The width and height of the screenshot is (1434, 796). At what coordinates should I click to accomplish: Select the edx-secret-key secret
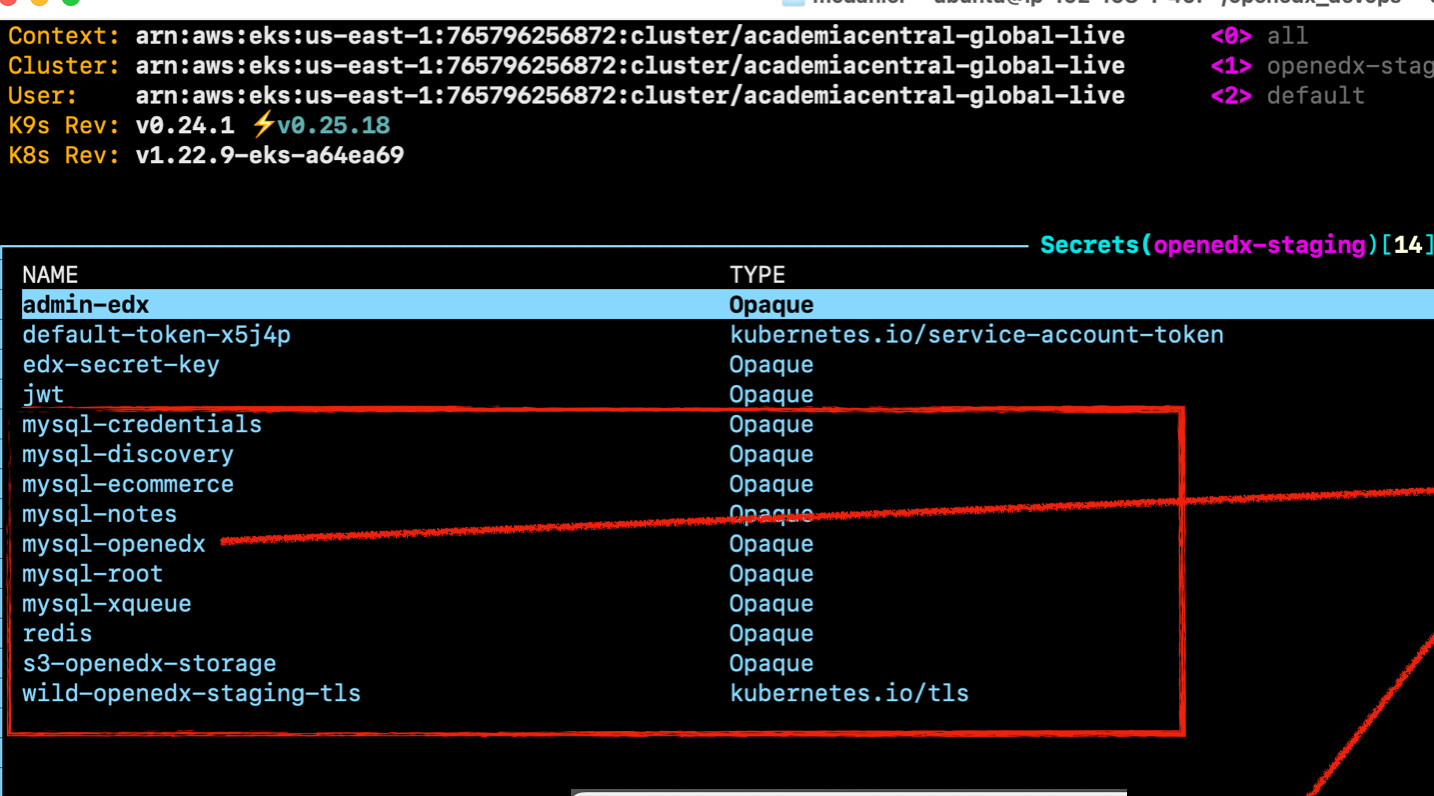tap(120, 364)
